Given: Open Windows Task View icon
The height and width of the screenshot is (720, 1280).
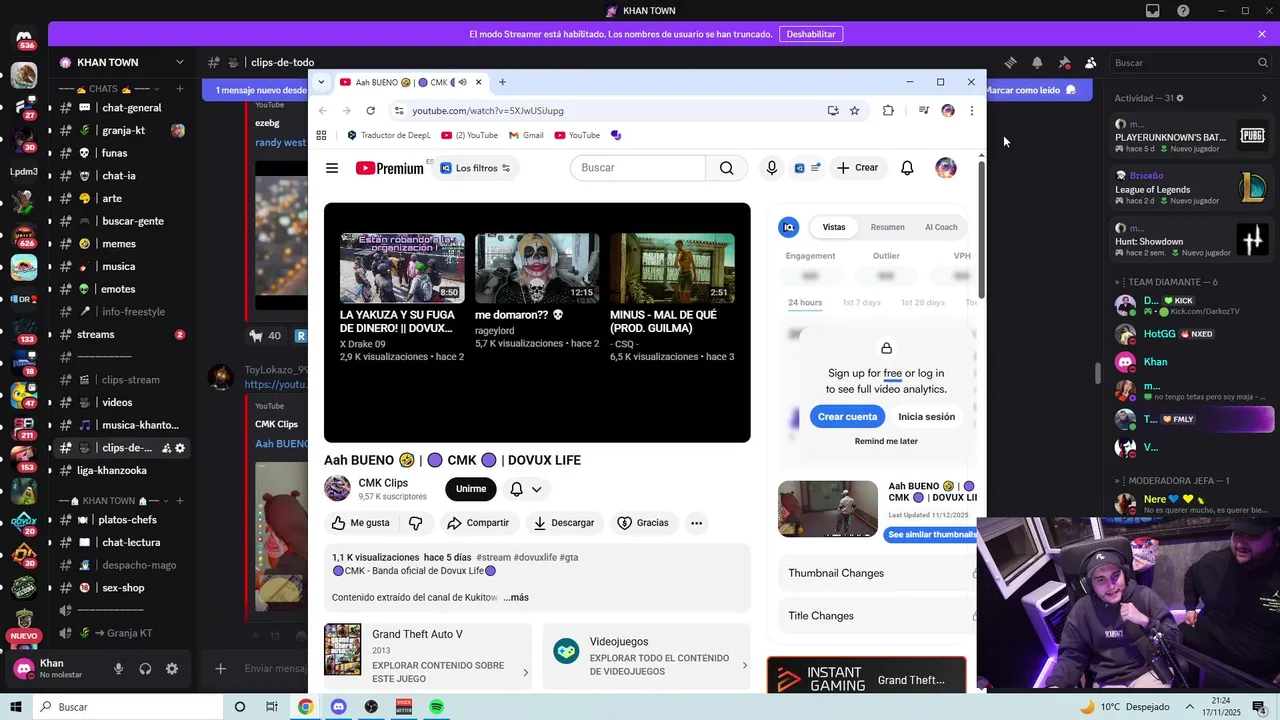Looking at the screenshot, I should pyautogui.click(x=272, y=707).
